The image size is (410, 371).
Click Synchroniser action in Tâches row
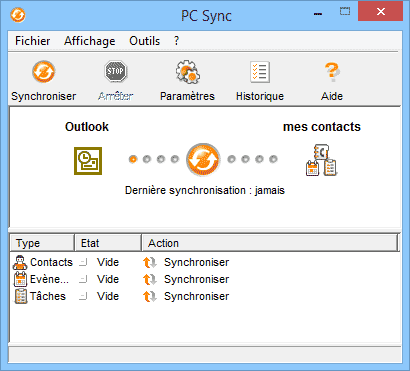point(197,296)
